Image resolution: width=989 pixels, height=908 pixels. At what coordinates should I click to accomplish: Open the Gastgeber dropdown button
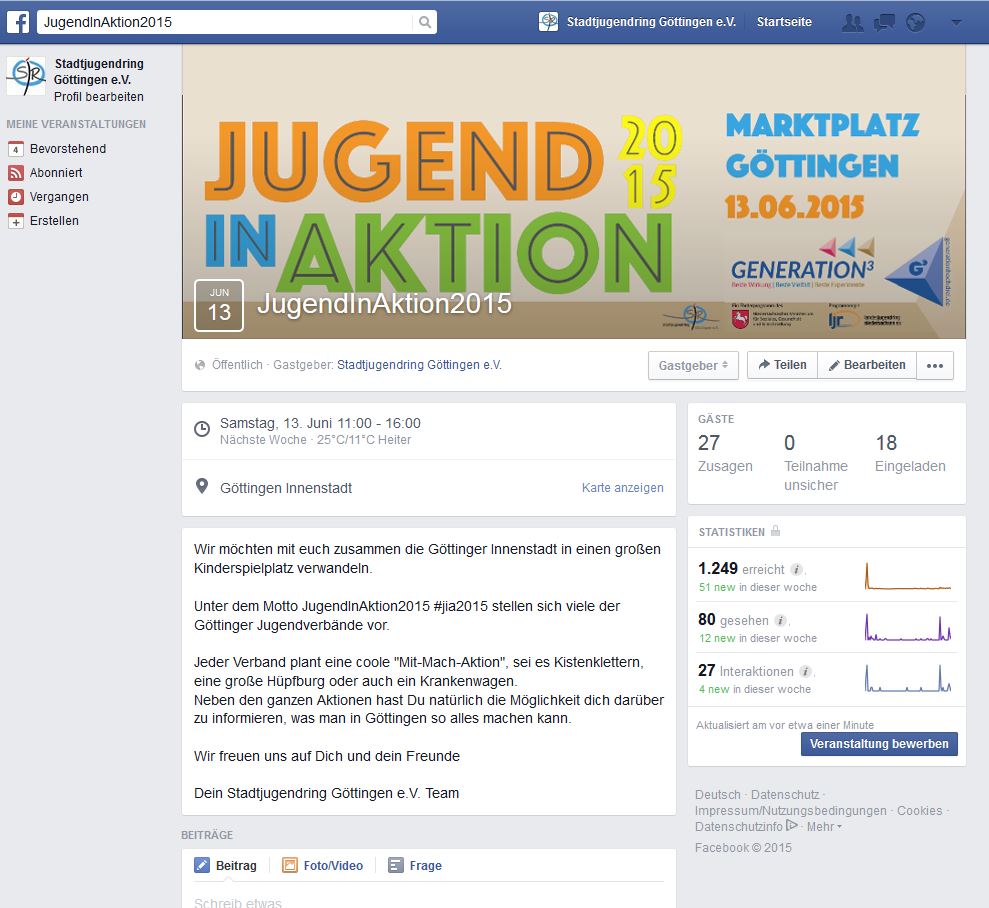click(693, 366)
